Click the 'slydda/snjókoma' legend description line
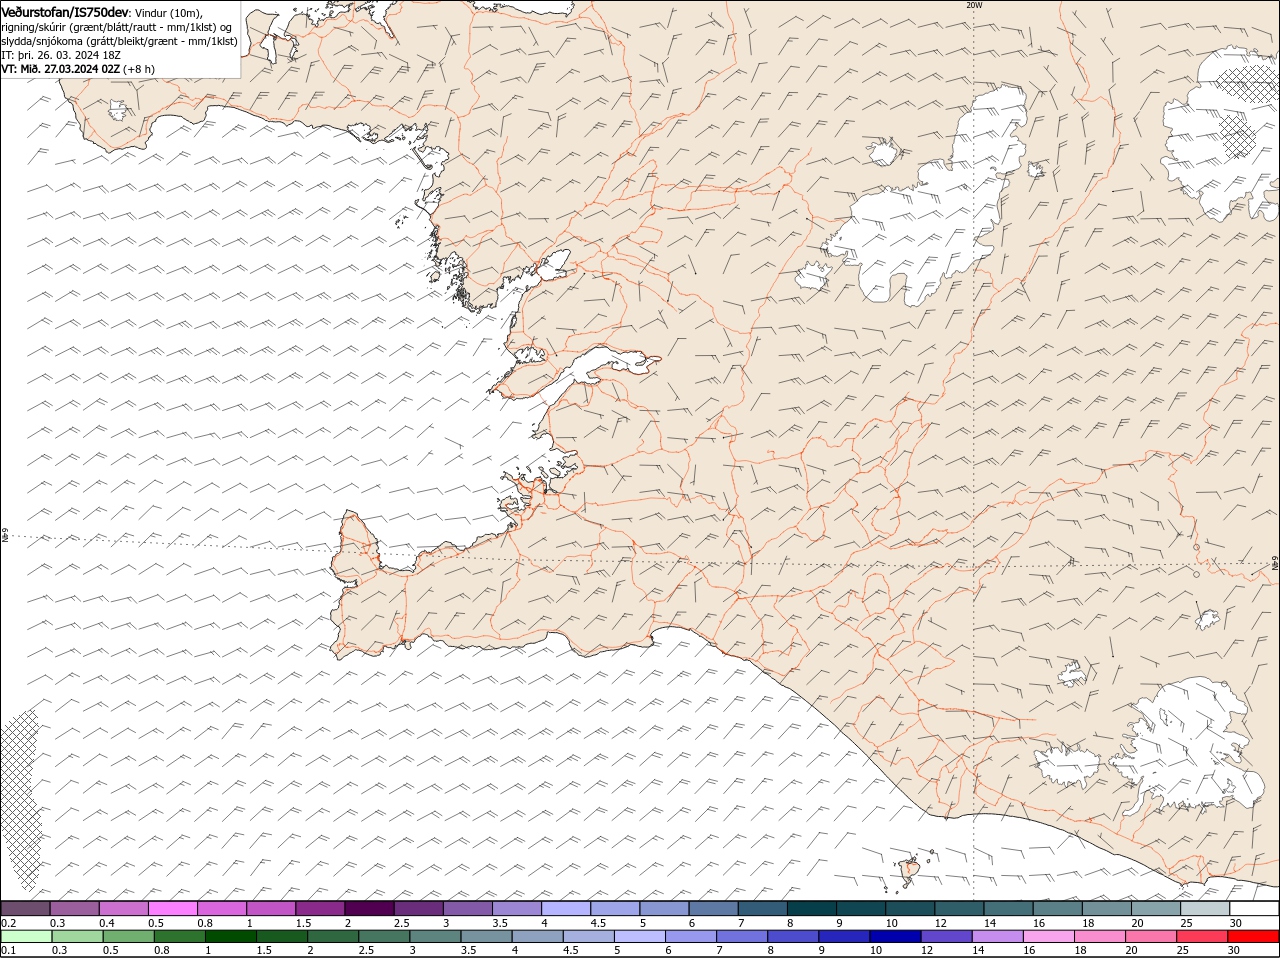Screen dimensions: 1280x958 (x=119, y=41)
